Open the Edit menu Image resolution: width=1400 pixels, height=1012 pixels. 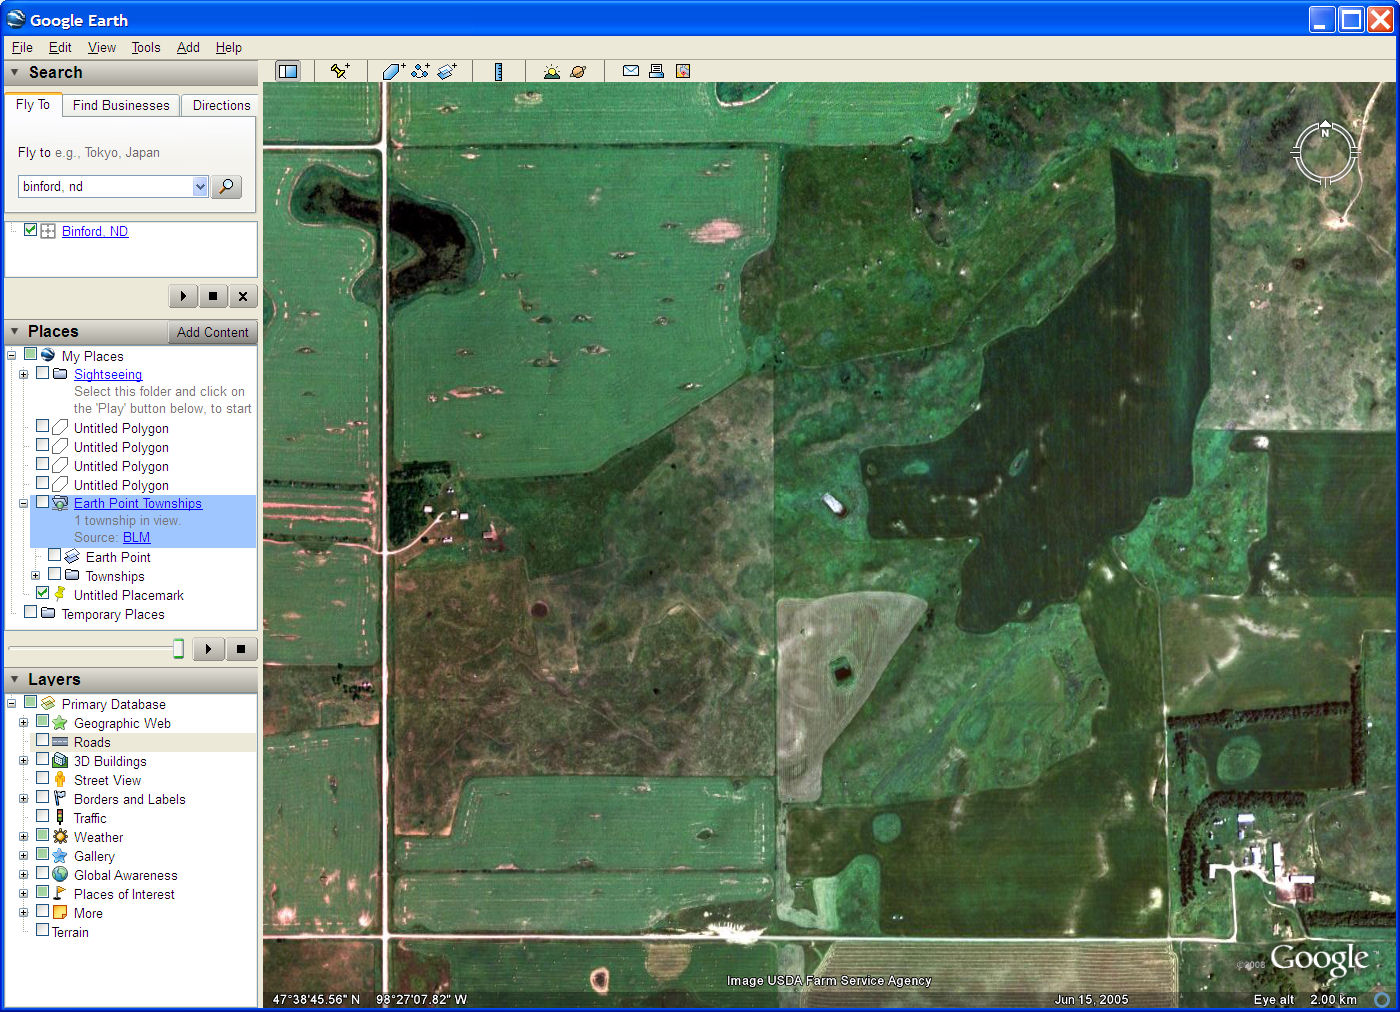[60, 47]
